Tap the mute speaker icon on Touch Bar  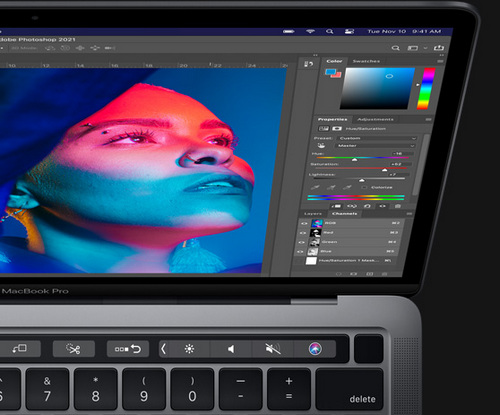(x=273, y=349)
